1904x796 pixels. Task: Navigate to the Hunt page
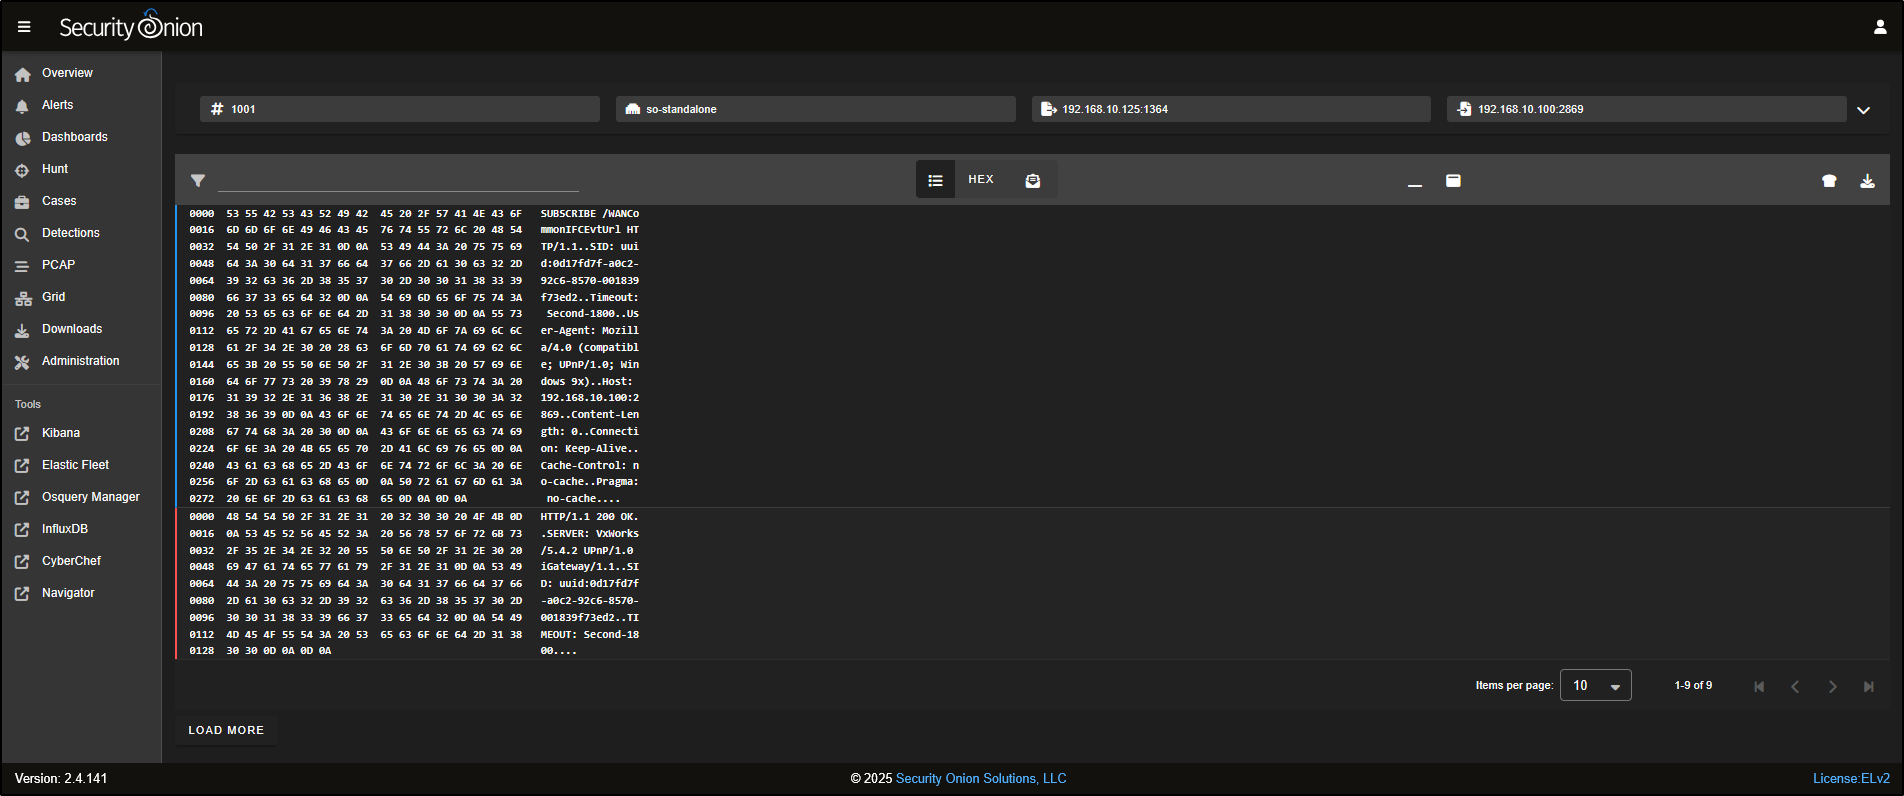[55, 169]
